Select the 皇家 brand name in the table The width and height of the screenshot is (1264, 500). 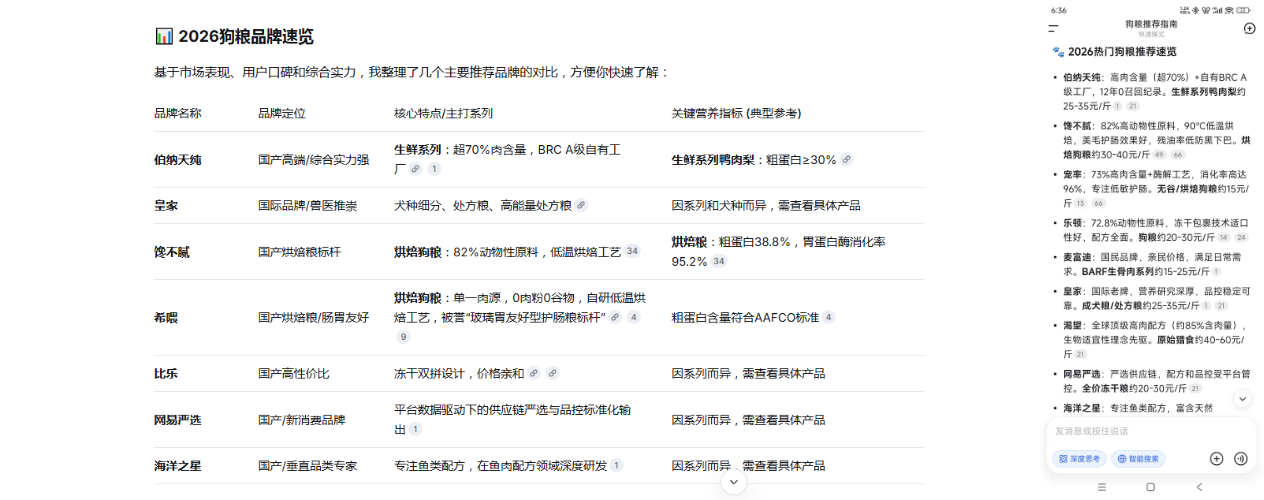coord(166,205)
